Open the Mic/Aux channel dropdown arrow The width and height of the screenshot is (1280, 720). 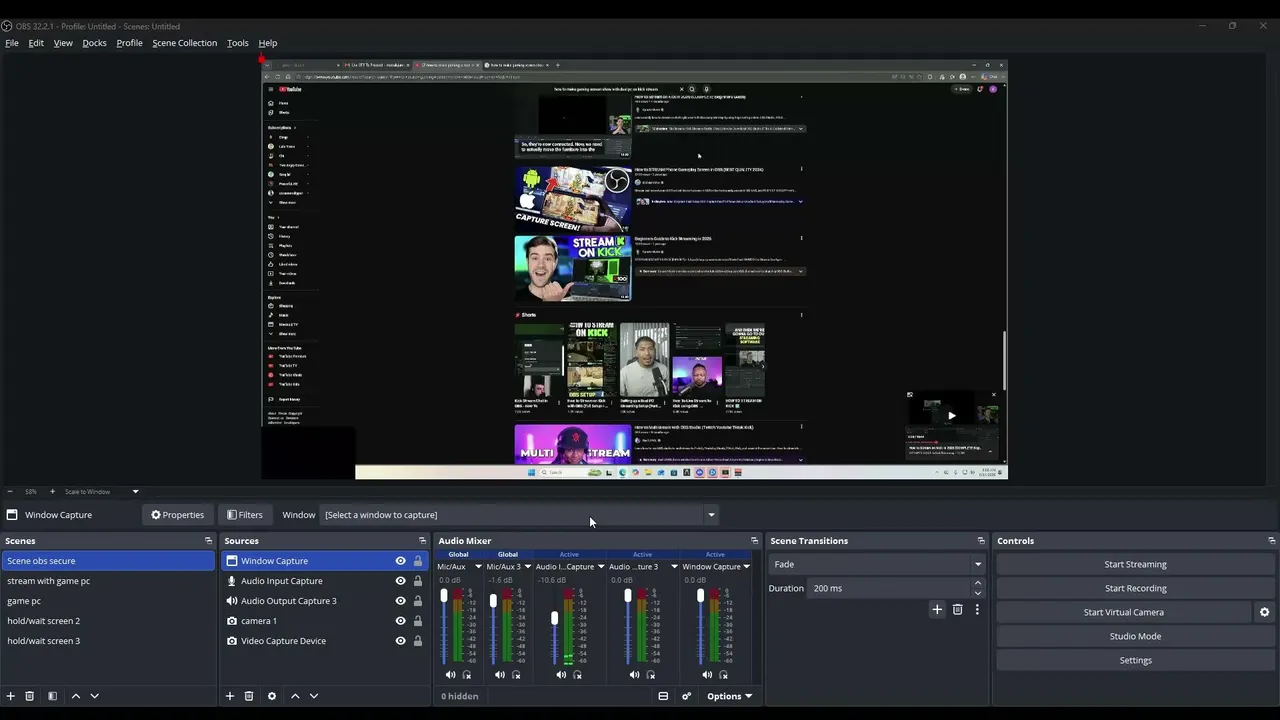click(478, 567)
